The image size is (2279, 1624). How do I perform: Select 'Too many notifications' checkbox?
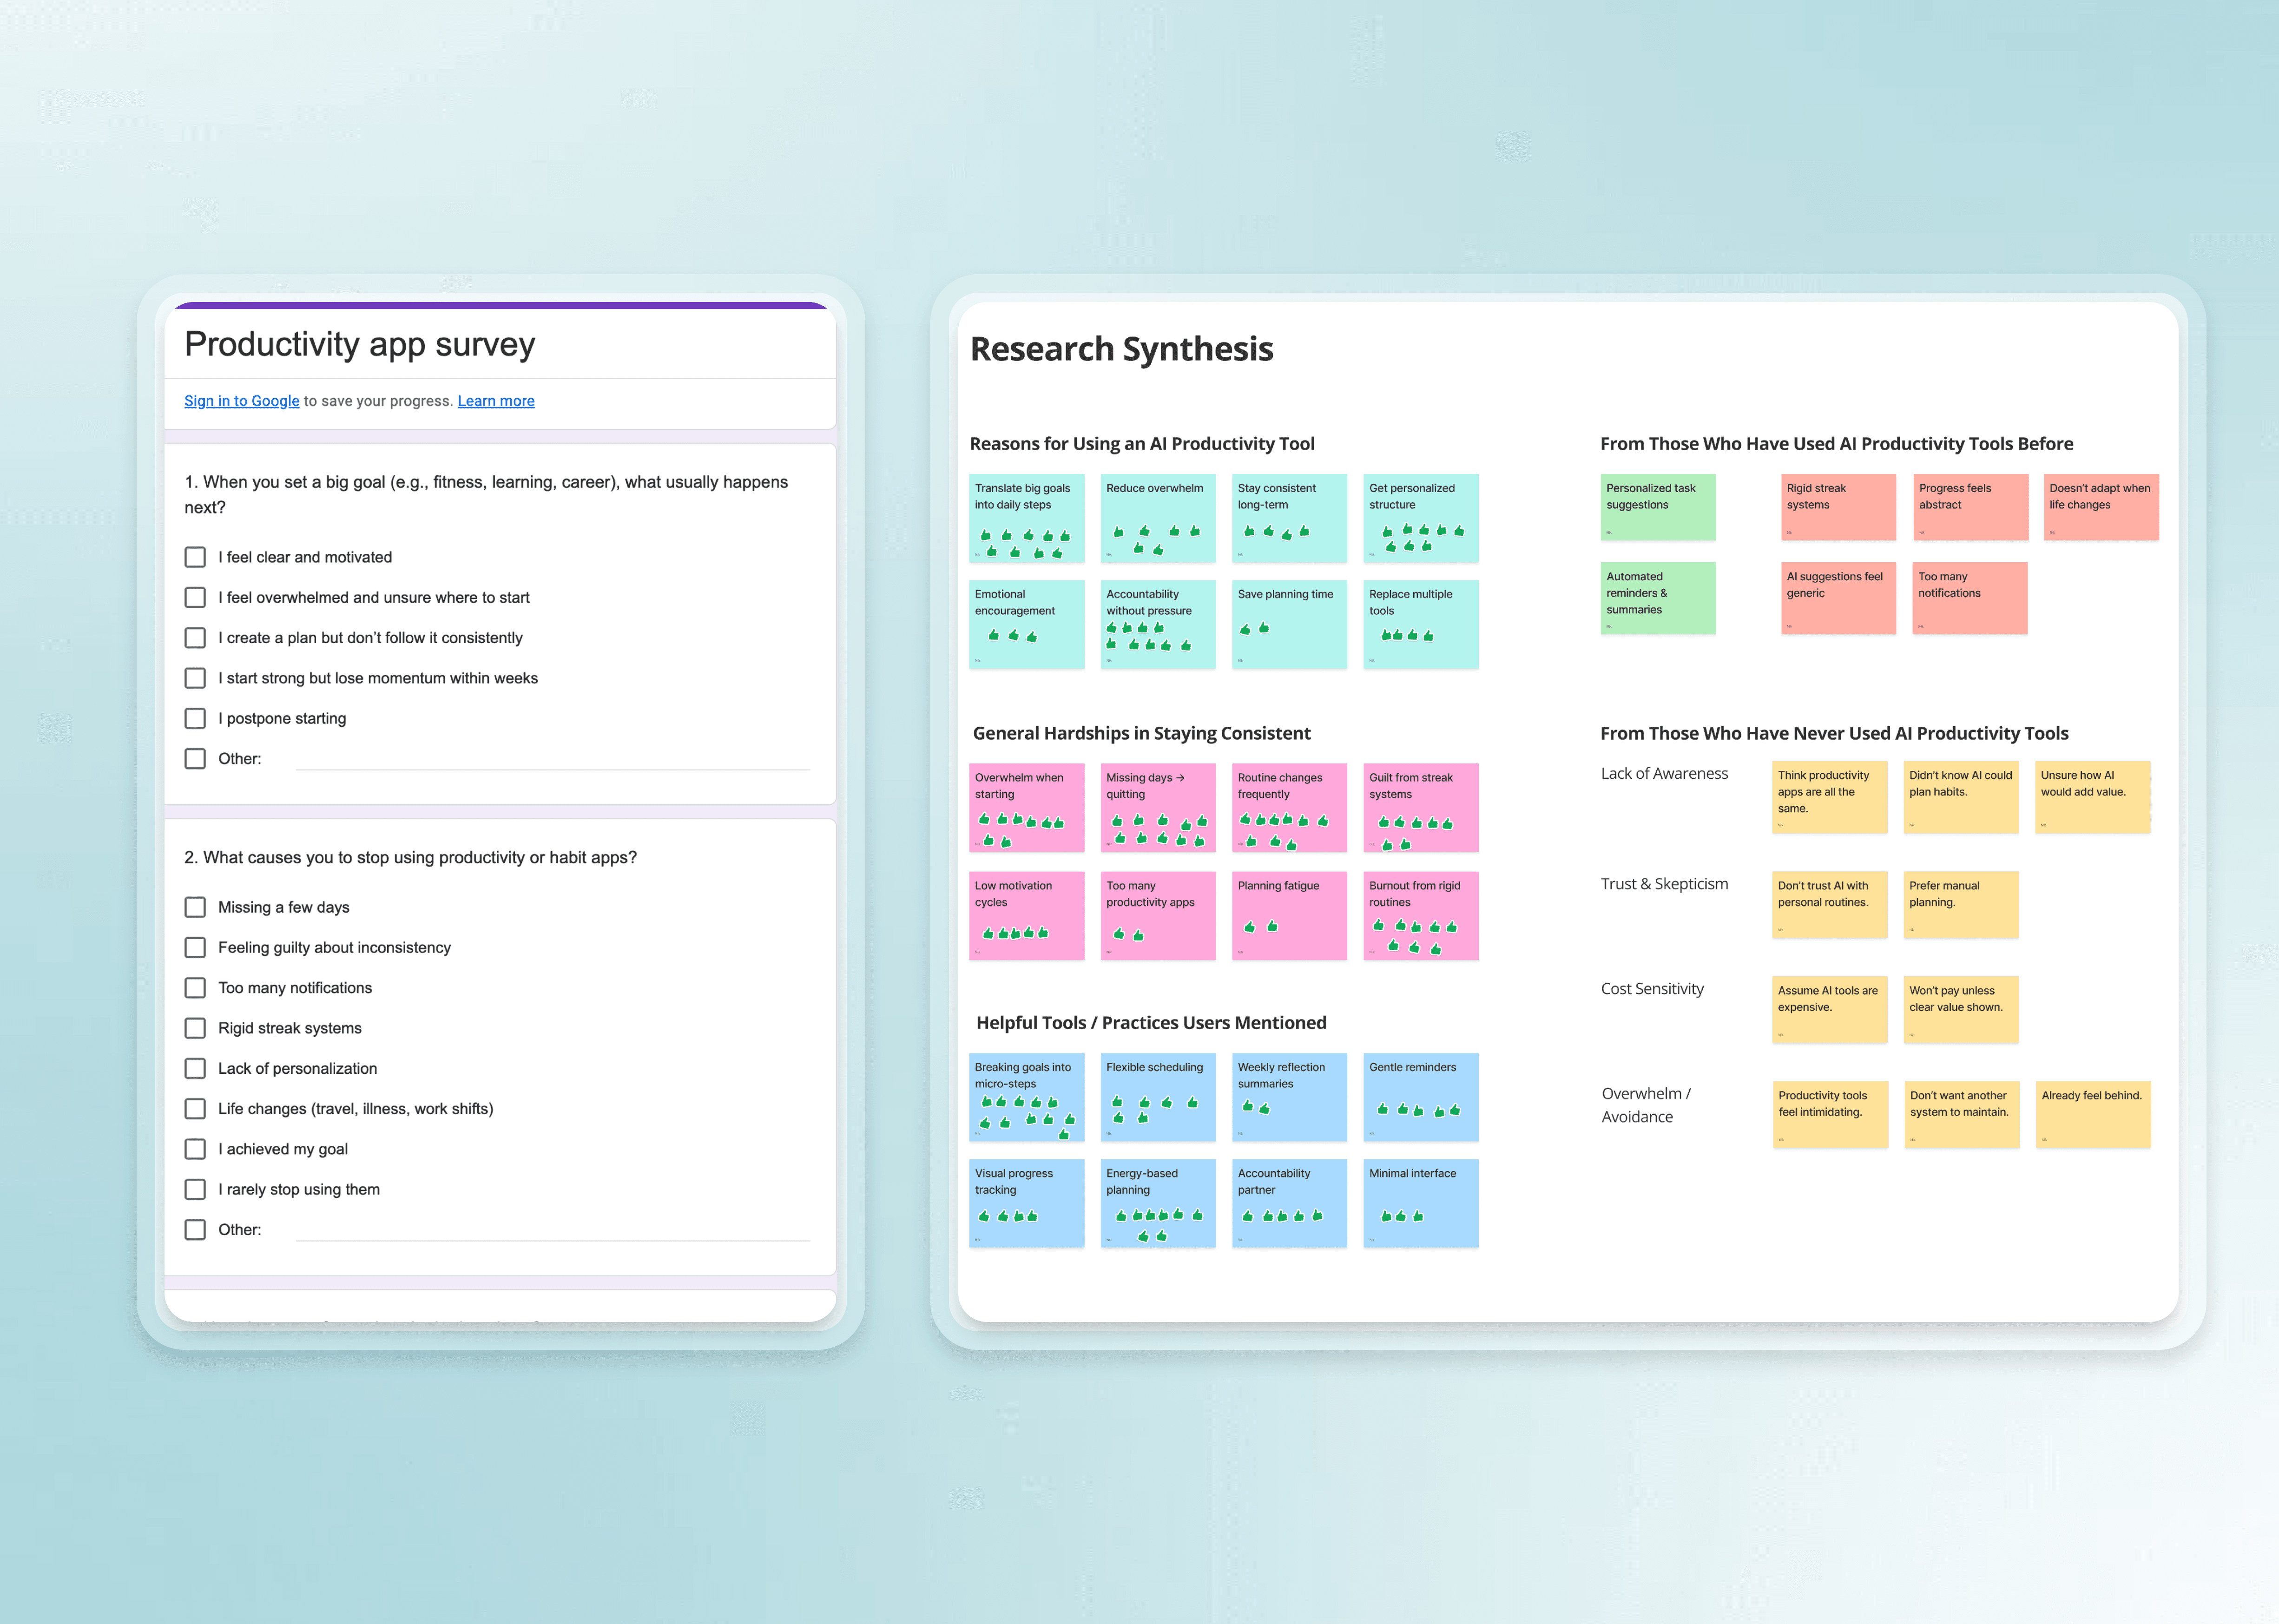click(195, 988)
